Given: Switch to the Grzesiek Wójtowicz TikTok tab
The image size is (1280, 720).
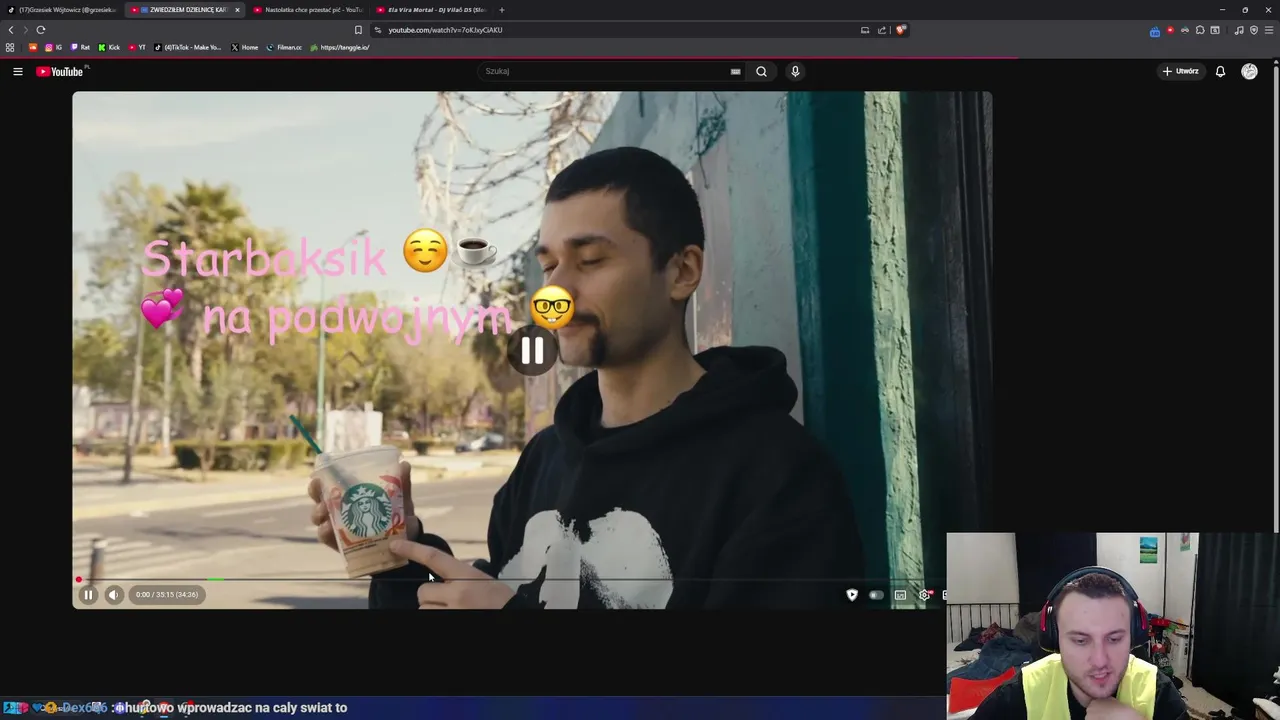Looking at the screenshot, I should coord(62,10).
